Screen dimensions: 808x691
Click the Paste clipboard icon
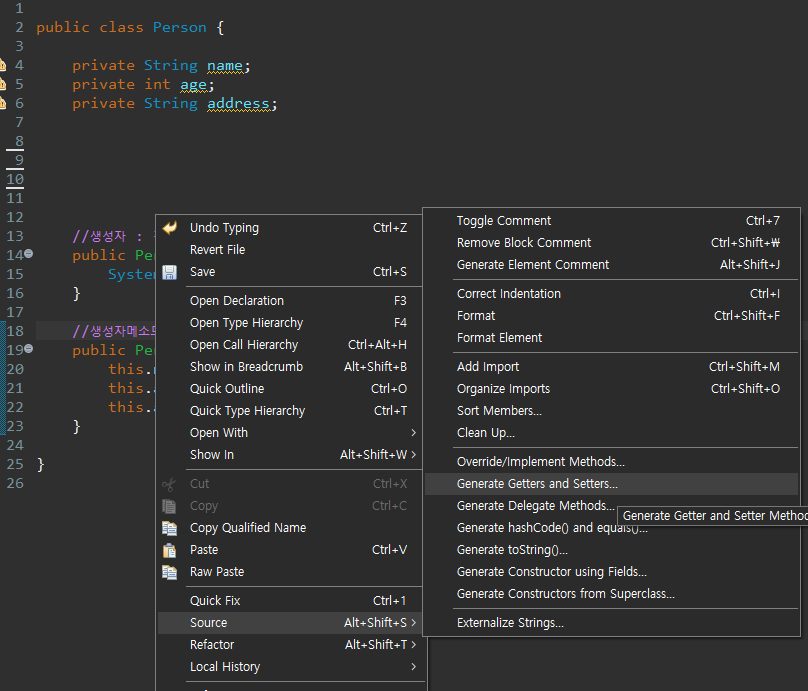tap(170, 550)
